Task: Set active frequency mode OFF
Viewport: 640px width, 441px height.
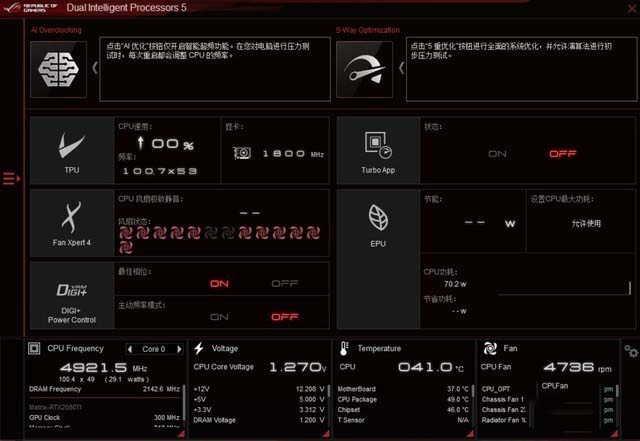Action: (x=285, y=317)
